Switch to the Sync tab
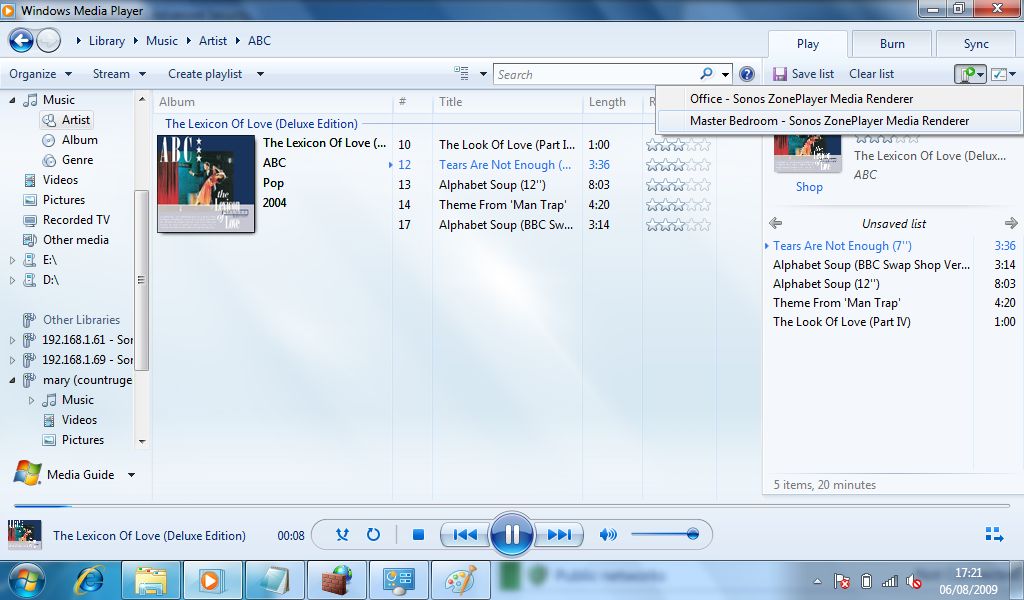The width and height of the screenshot is (1024, 600). 976,44
